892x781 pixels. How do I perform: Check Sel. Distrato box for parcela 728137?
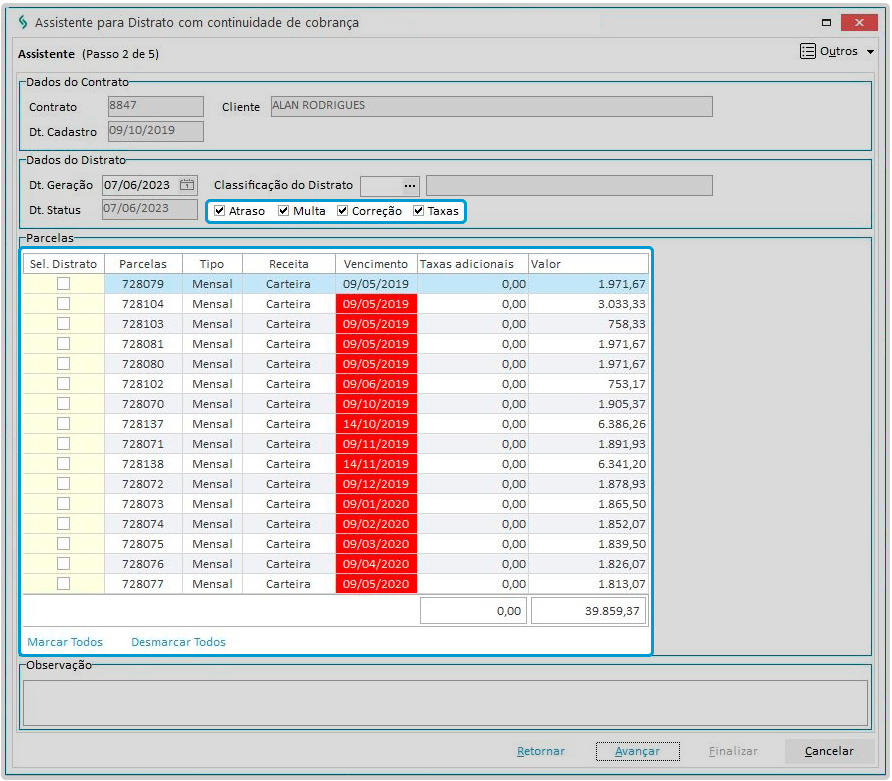click(64, 424)
